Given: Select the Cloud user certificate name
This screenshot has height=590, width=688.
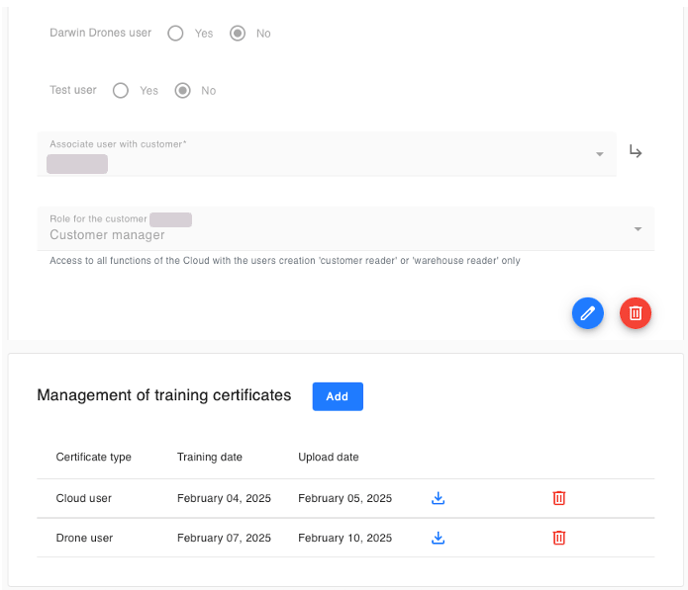Looking at the screenshot, I should point(84,498).
